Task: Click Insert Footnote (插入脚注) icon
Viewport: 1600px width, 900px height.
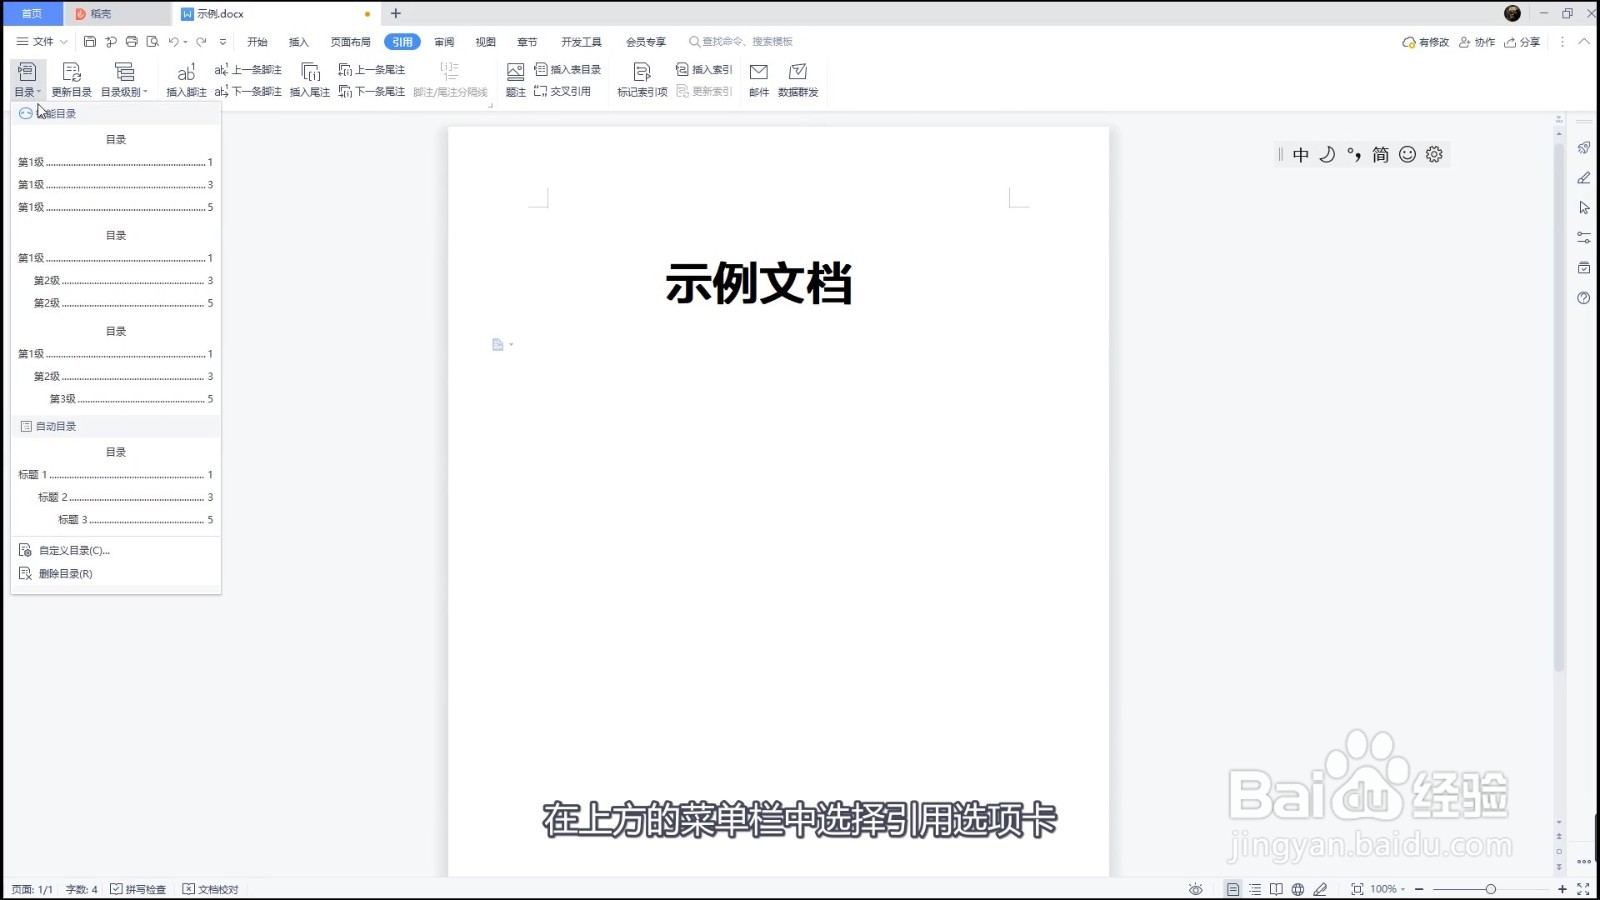Action: pyautogui.click(x=186, y=80)
